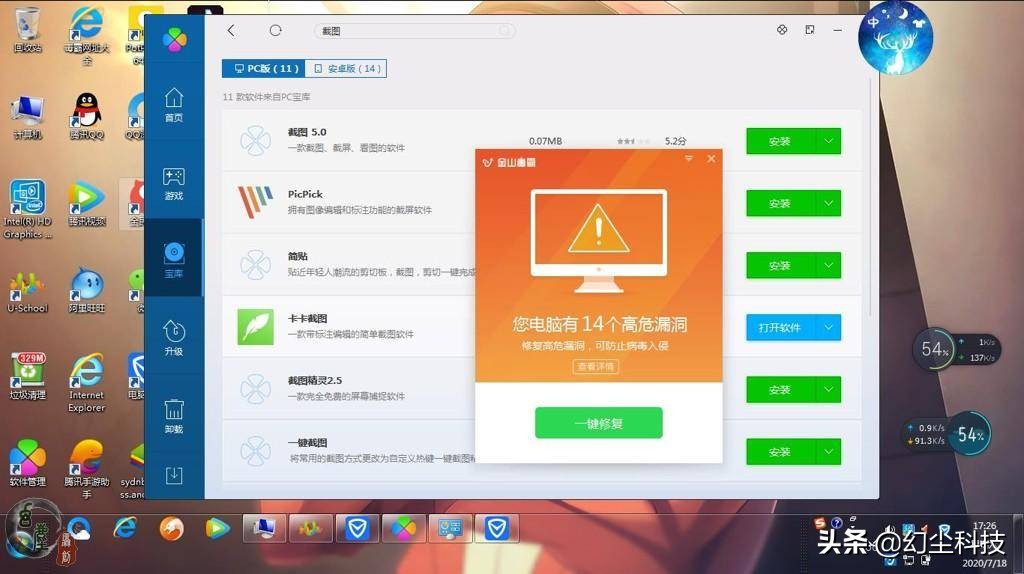Click the colorful clover logo atop the sidebar
This screenshot has height=574, width=1024.
click(x=174, y=40)
